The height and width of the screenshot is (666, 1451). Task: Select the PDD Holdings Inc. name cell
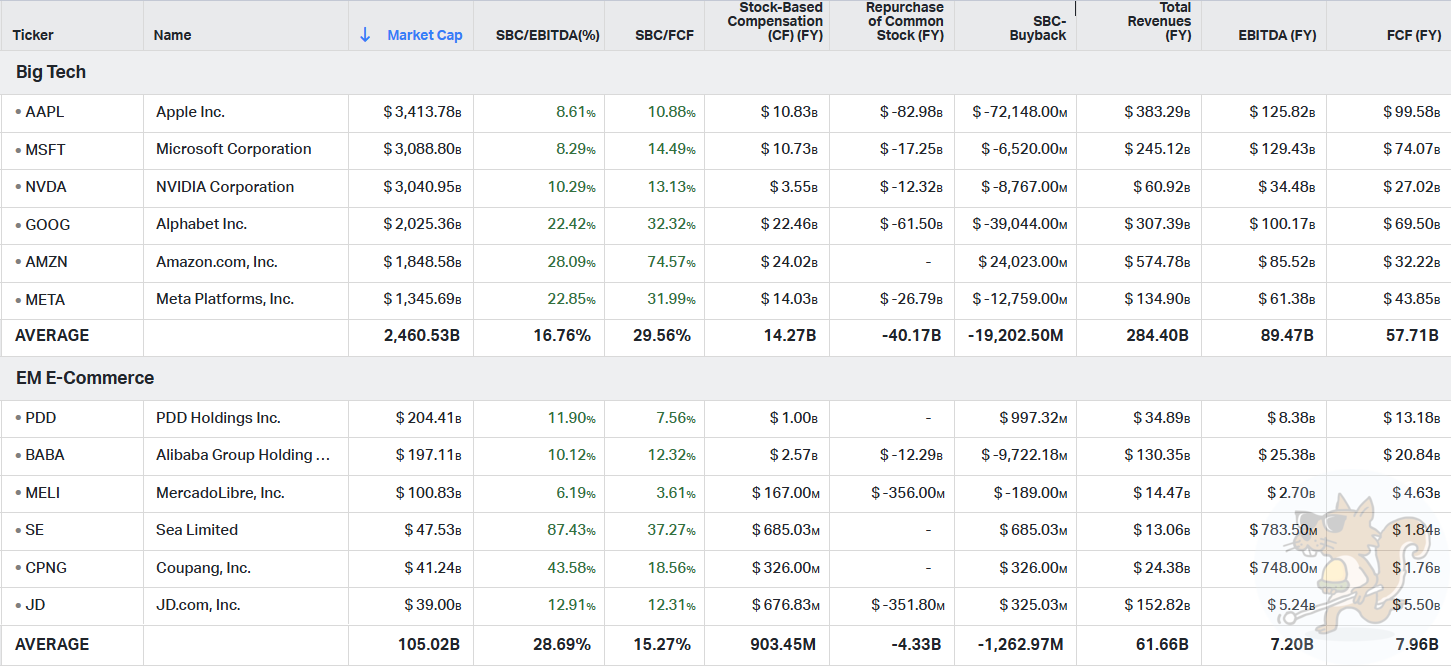[218, 418]
